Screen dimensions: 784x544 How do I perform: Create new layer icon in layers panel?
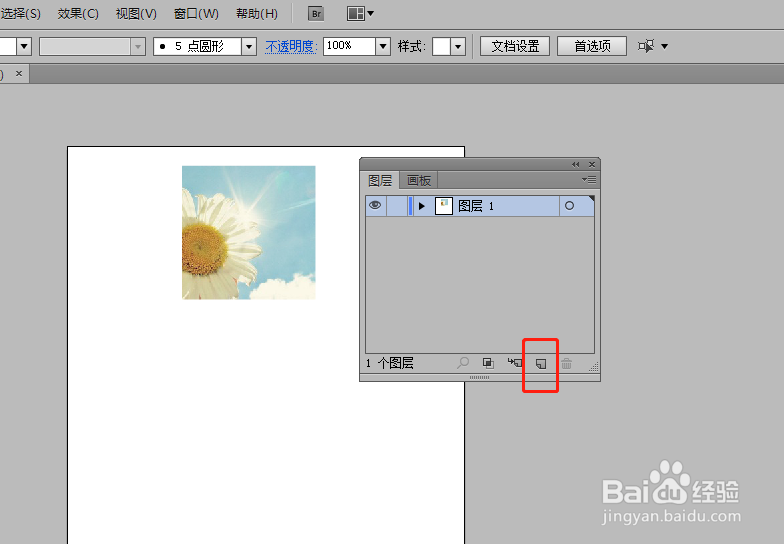coord(540,364)
